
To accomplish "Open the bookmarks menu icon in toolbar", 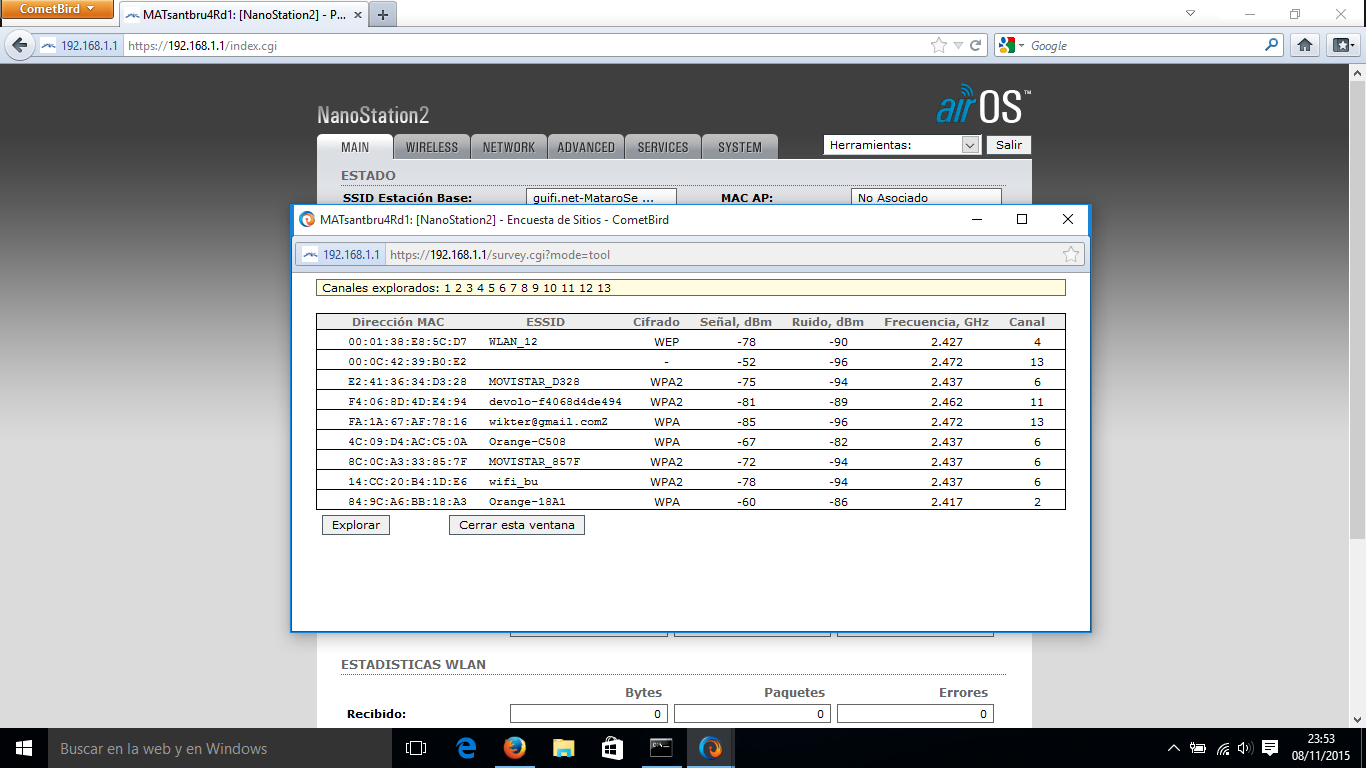I will point(1342,45).
